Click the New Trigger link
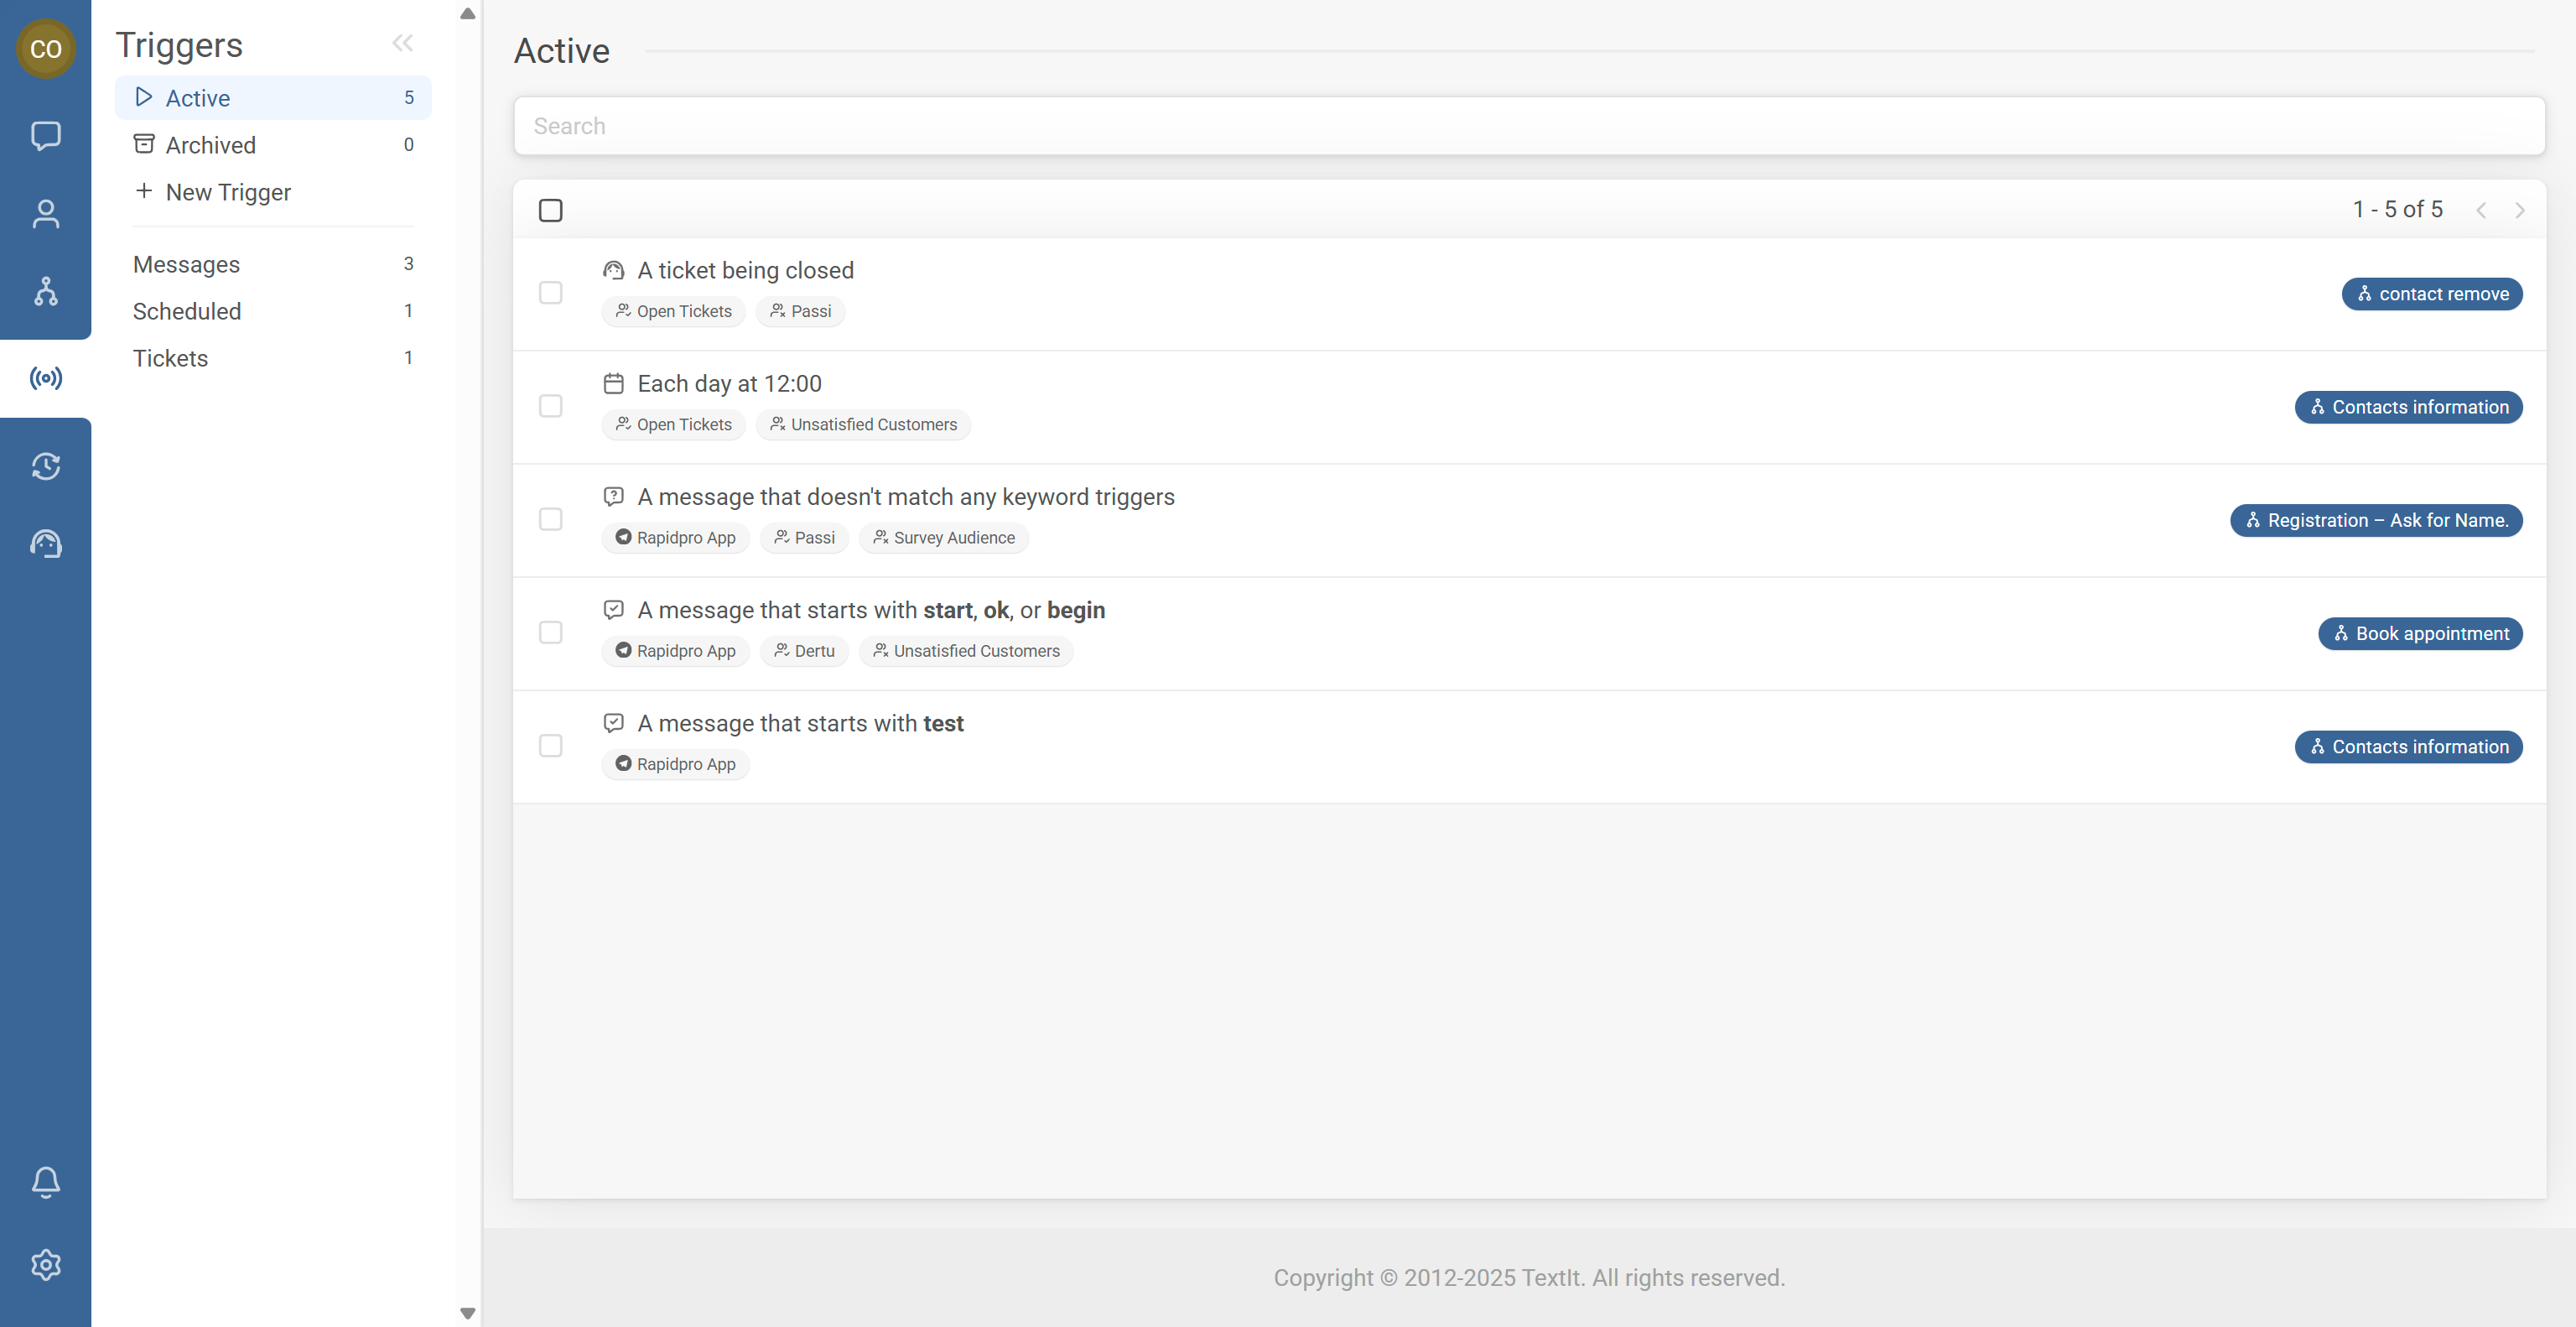The width and height of the screenshot is (2576, 1327). (227, 192)
